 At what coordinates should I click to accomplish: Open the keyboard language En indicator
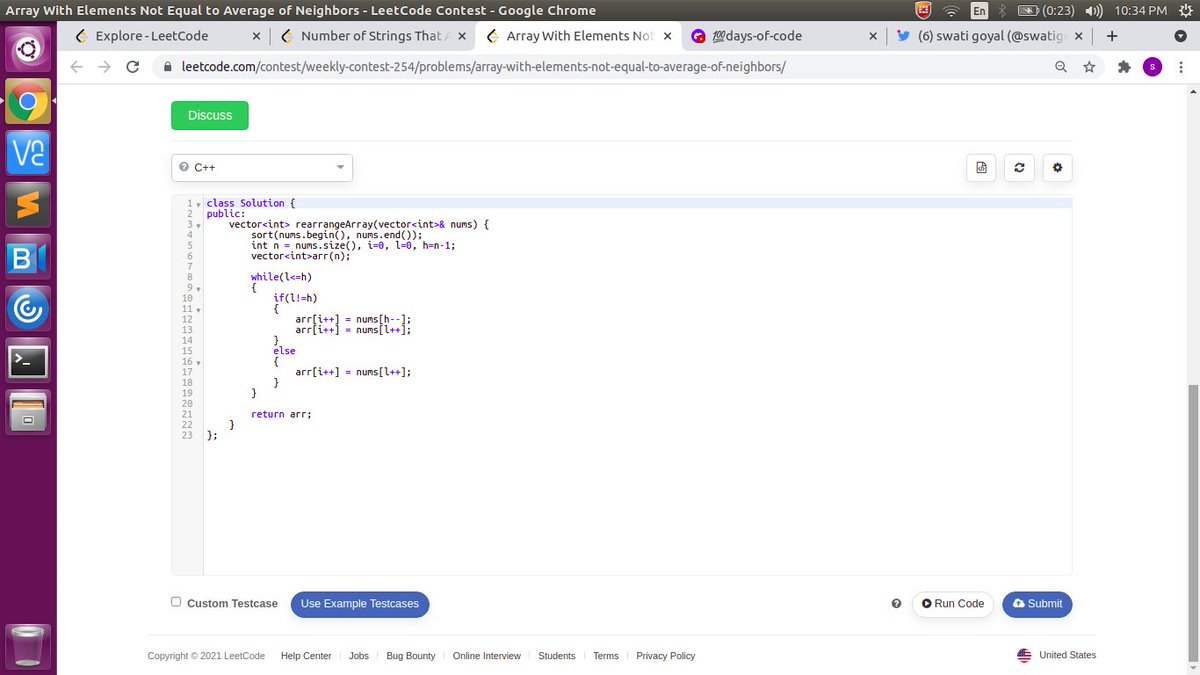[x=980, y=10]
